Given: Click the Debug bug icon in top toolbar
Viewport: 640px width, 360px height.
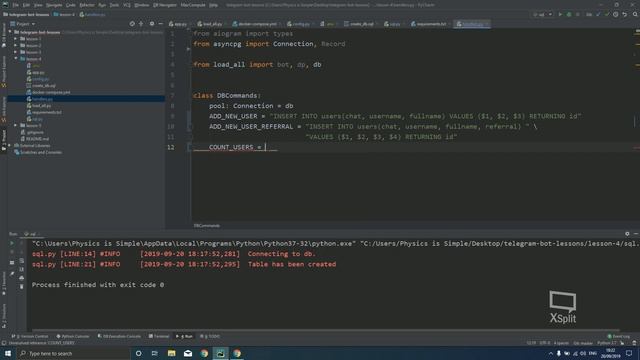Looking at the screenshot, I should tap(569, 14).
